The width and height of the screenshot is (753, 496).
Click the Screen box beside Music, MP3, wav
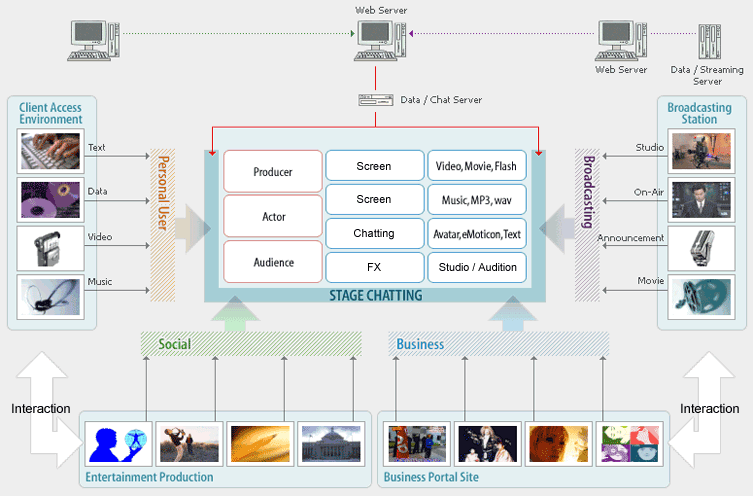[x=375, y=199]
